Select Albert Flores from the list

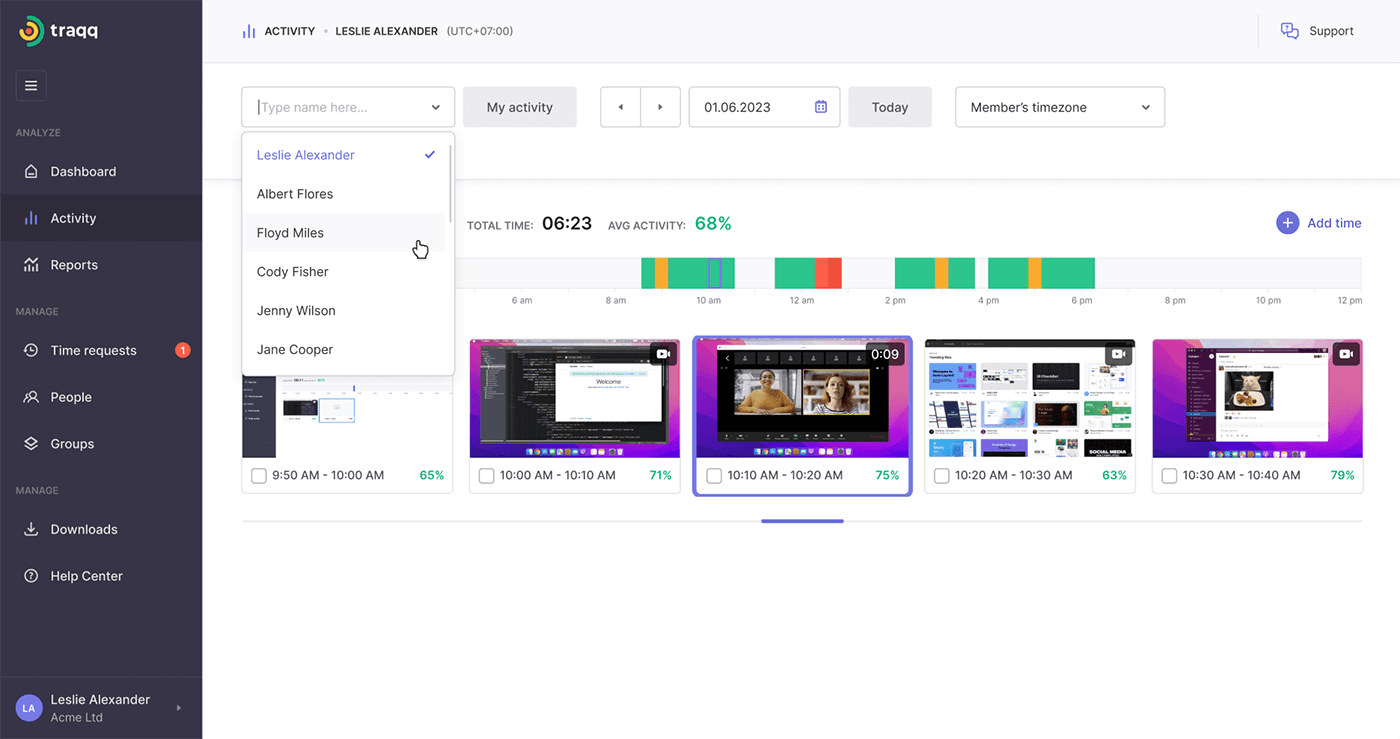pyautogui.click(x=346, y=194)
